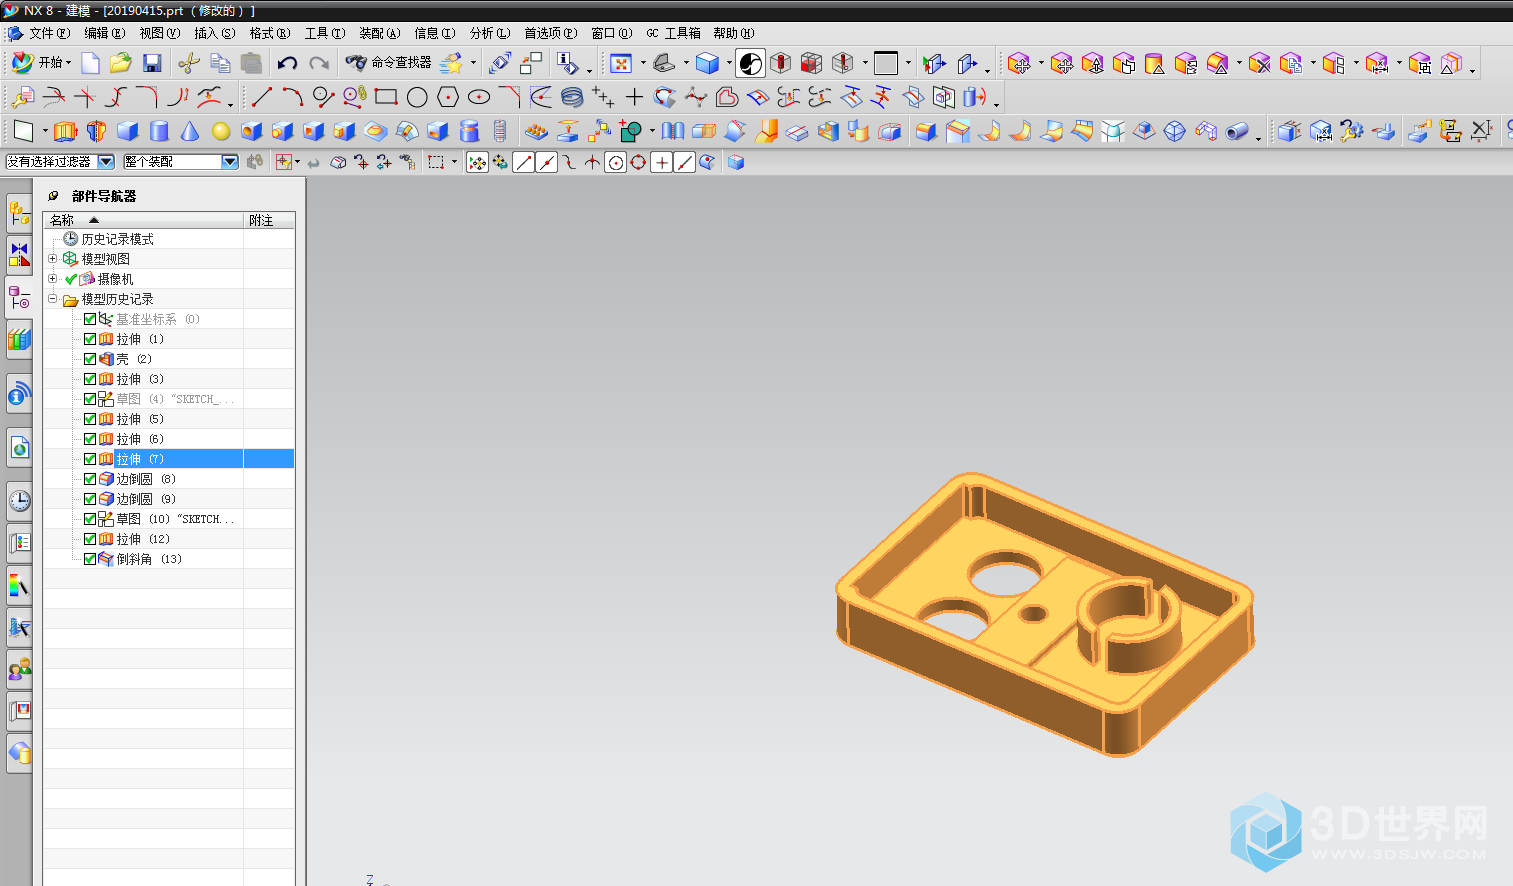Screen dimensions: 1513x886
Task: Collapse the 模型历史记录 tree node
Action: pyautogui.click(x=53, y=299)
